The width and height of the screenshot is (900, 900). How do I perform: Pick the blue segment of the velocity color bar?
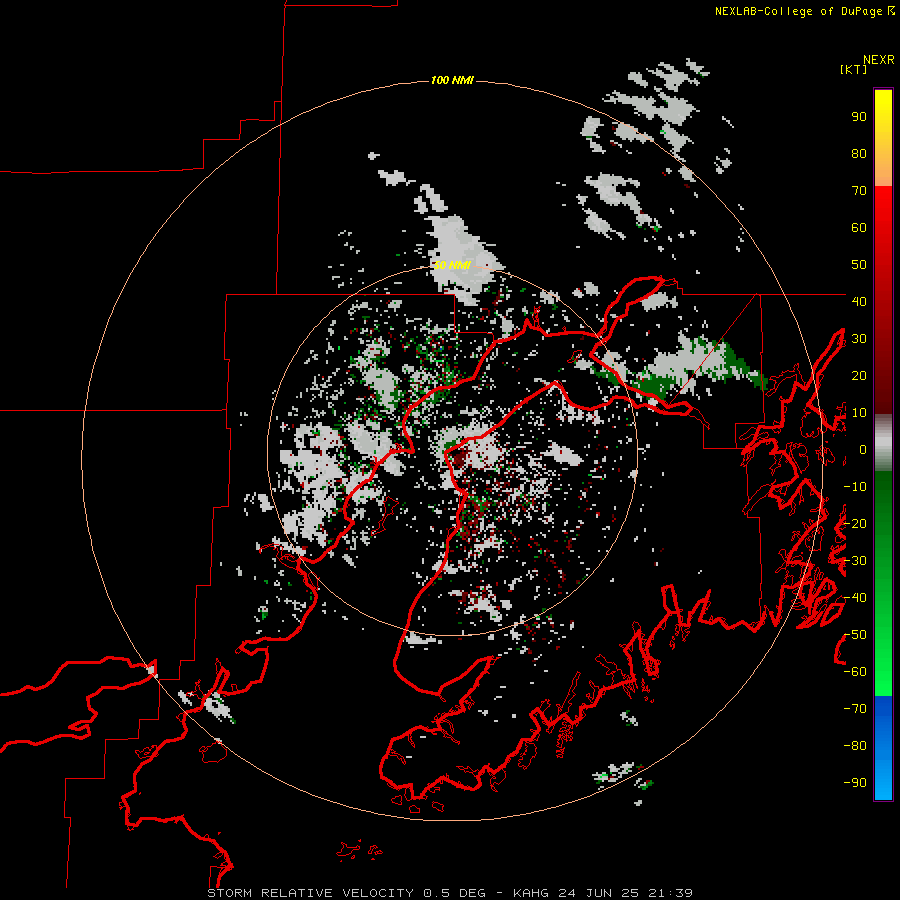point(883,747)
